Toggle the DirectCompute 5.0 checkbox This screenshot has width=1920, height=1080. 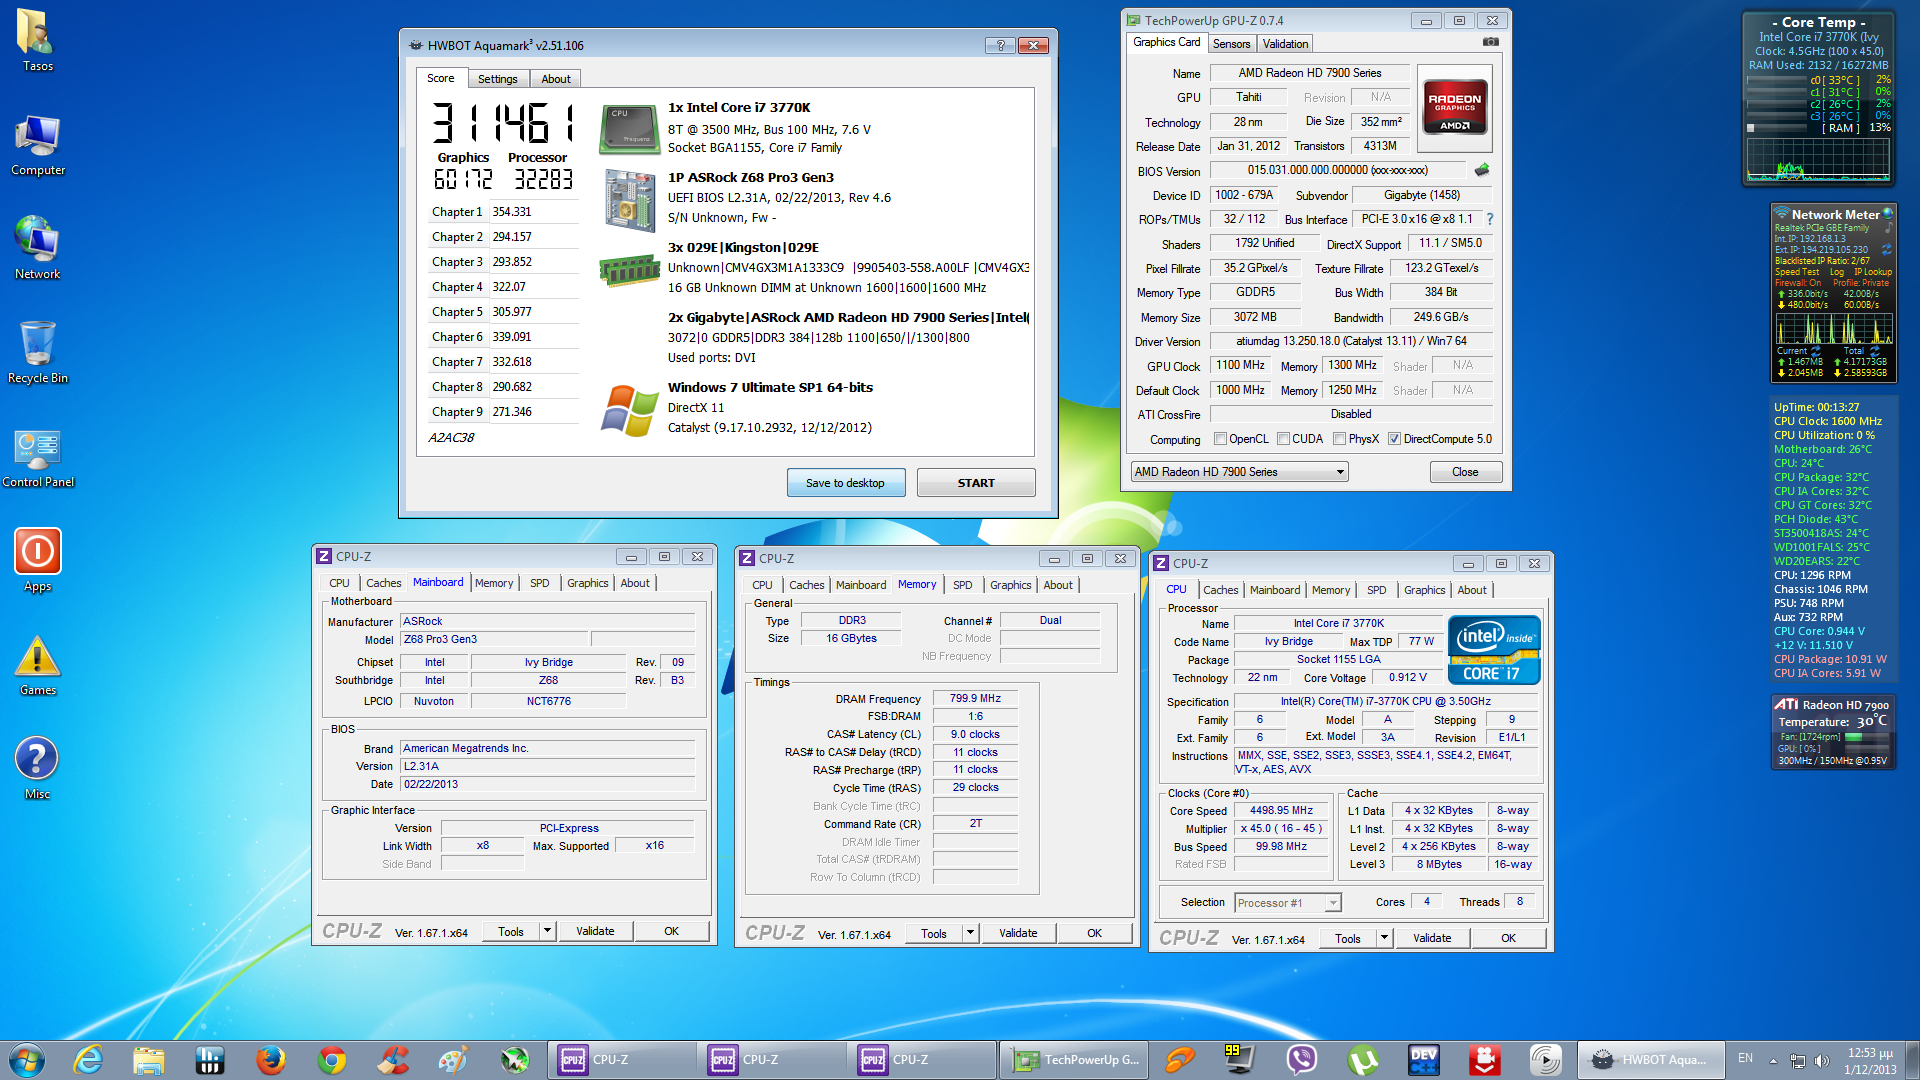click(1394, 439)
